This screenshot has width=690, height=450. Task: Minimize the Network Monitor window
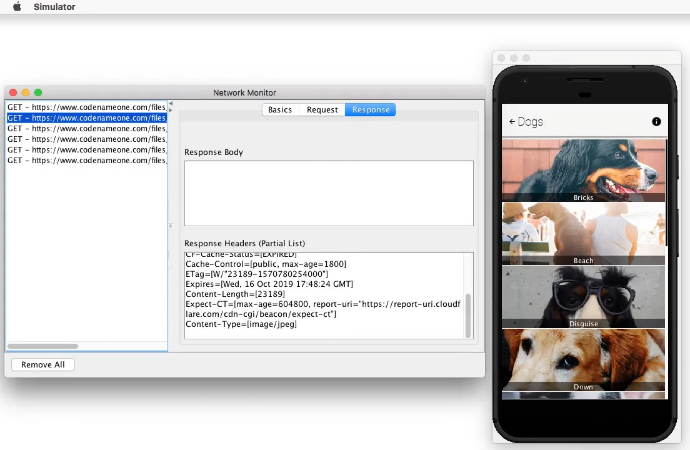tap(26, 92)
